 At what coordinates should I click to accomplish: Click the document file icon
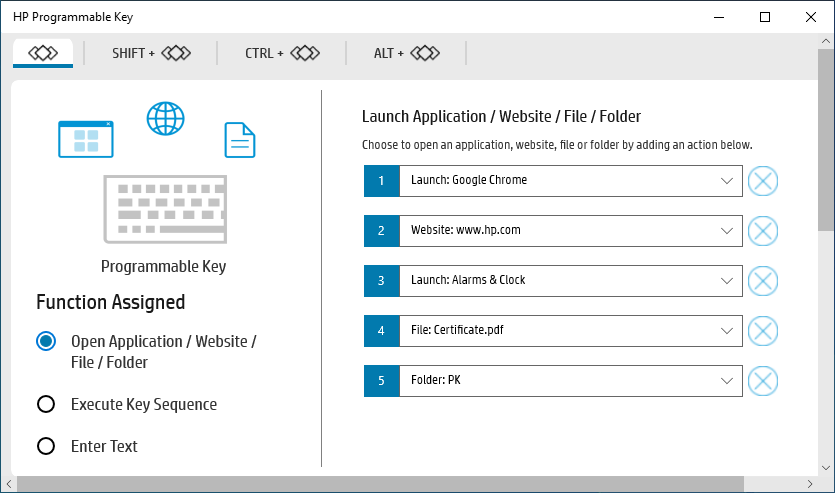[240, 140]
